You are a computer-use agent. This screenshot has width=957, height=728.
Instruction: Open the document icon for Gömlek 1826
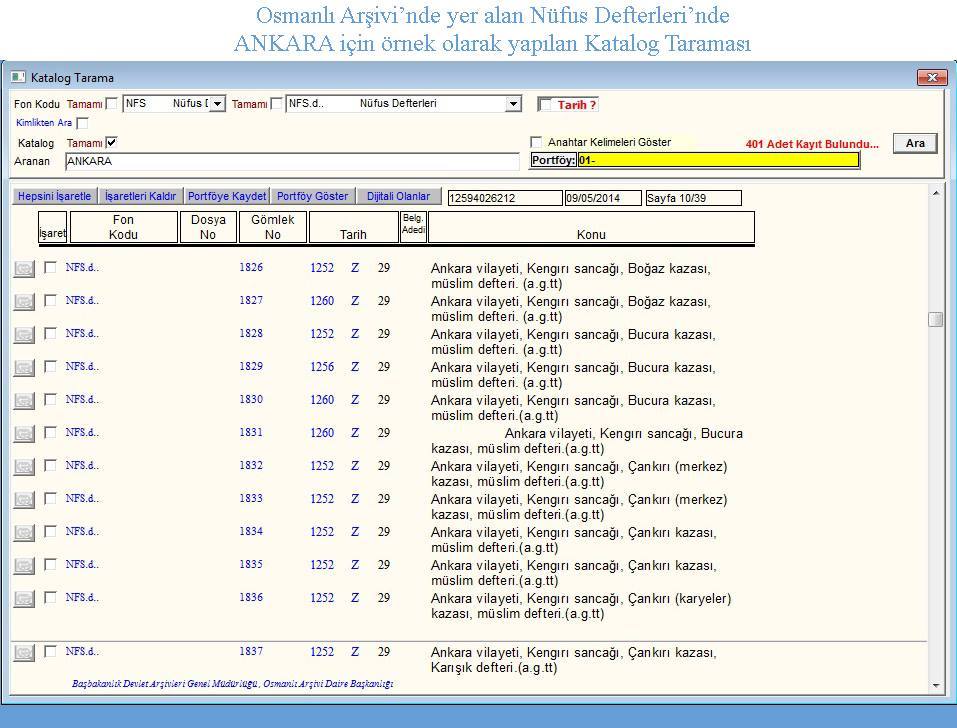[24, 268]
